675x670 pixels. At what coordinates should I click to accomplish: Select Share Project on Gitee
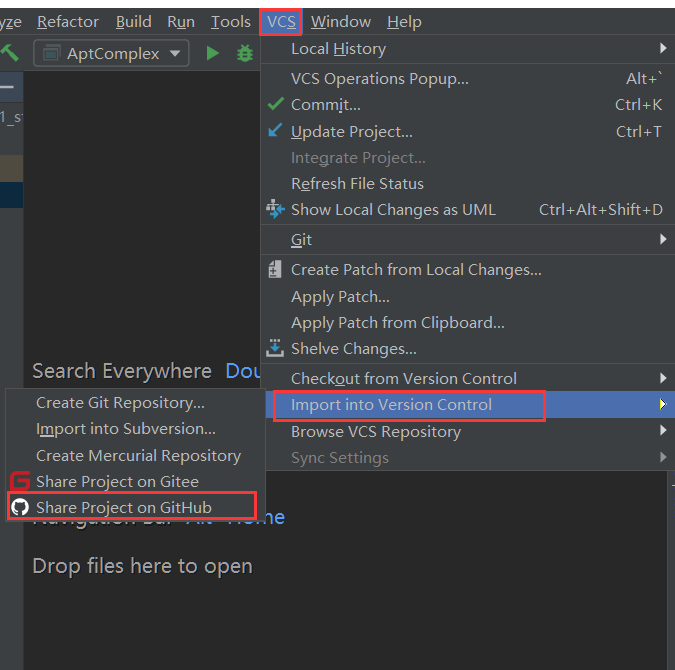click(x=136, y=481)
